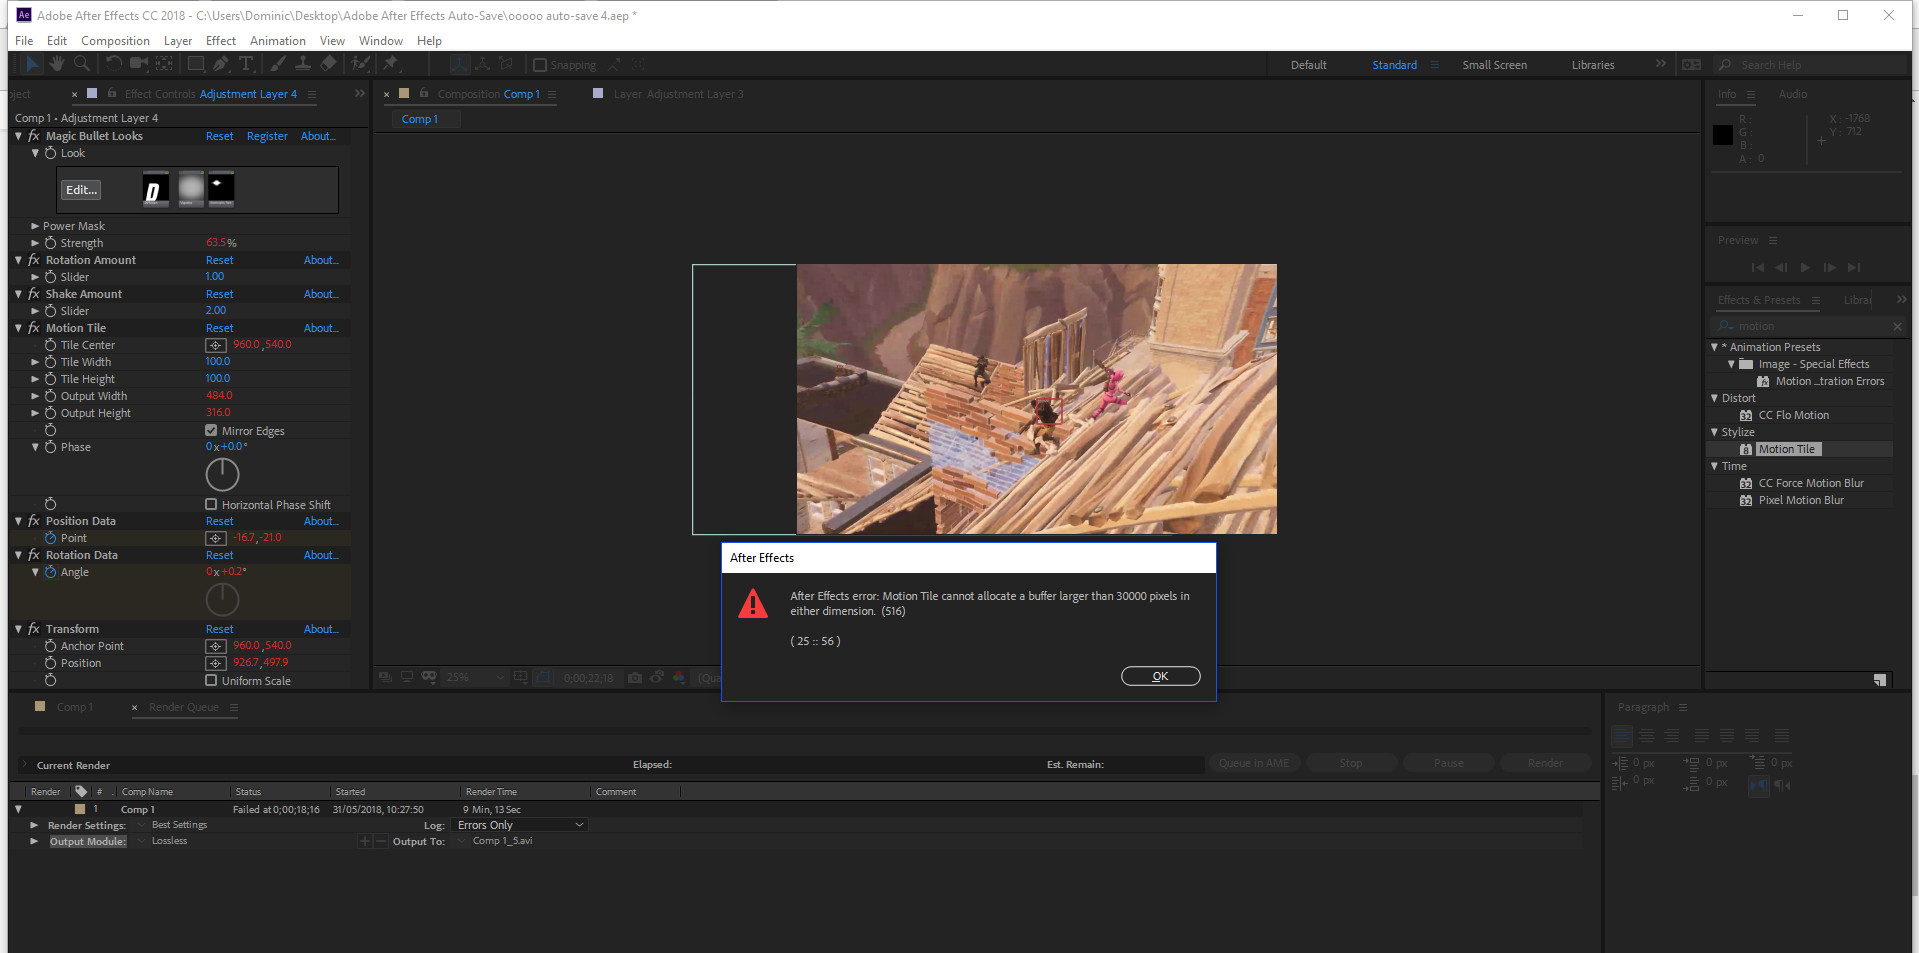Screen dimensions: 1919x953
Task: Select the Hand tool
Action: coord(57,64)
